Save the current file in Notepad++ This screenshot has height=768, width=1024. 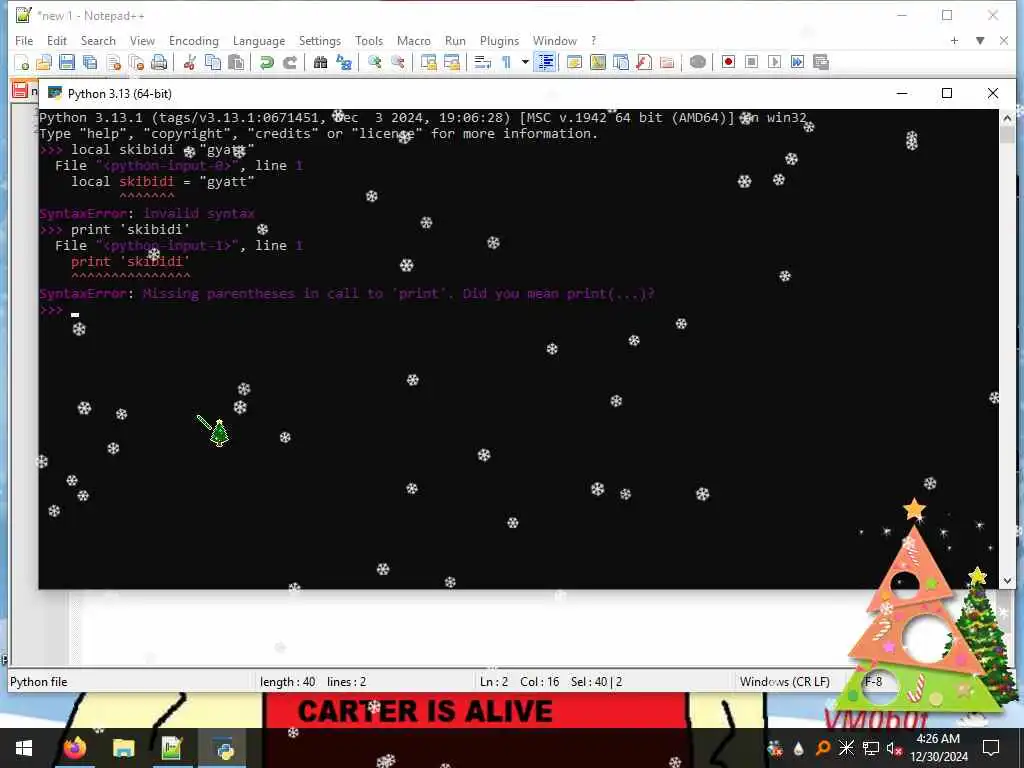pos(67,63)
